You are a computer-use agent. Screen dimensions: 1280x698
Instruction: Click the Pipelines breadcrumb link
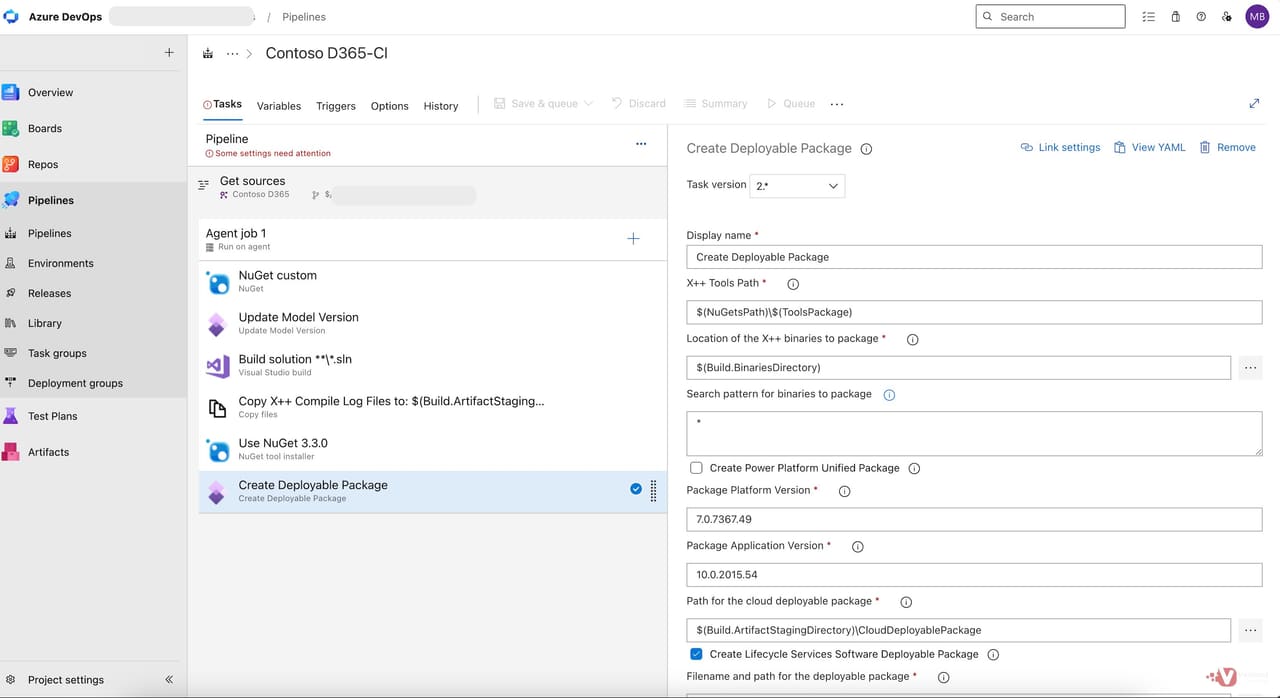pyautogui.click(x=304, y=17)
